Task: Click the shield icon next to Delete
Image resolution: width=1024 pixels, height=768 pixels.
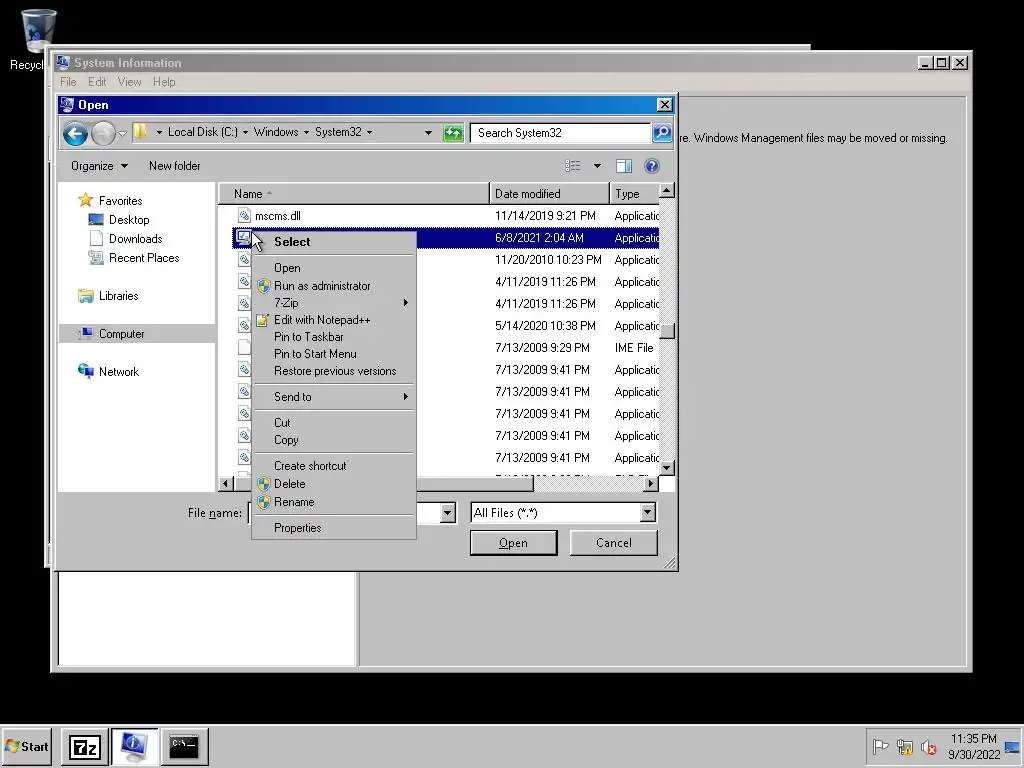Action: click(263, 484)
